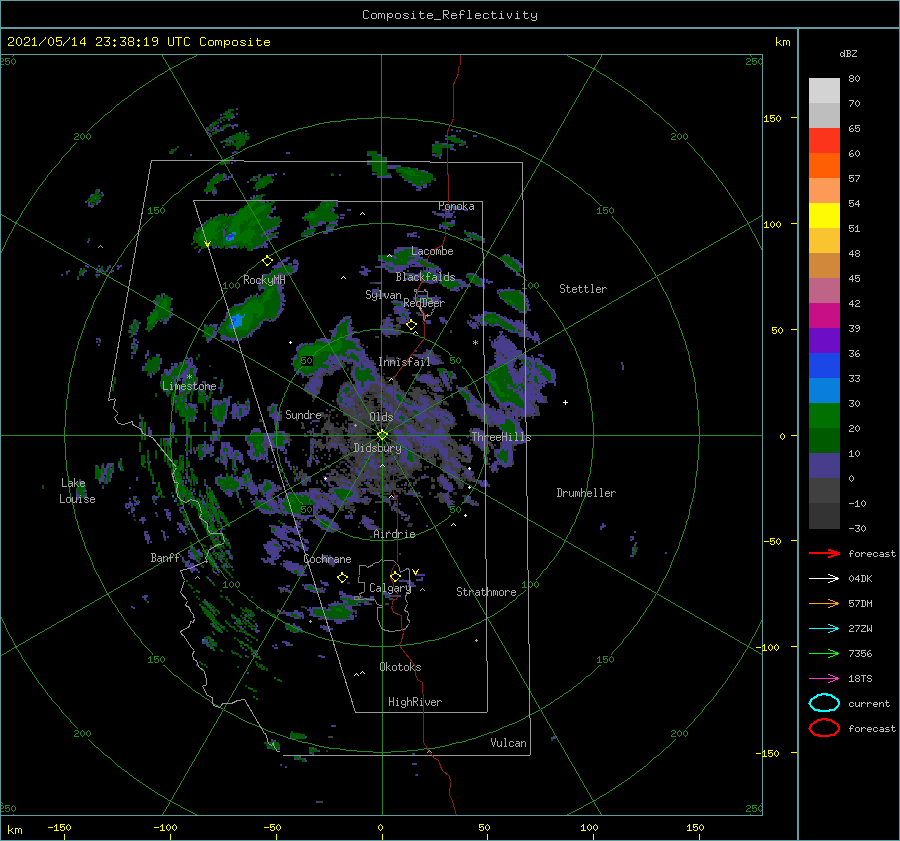Click the 'HighRiver' city label
Viewport: 900px width, 841px height.
pyautogui.click(x=415, y=702)
